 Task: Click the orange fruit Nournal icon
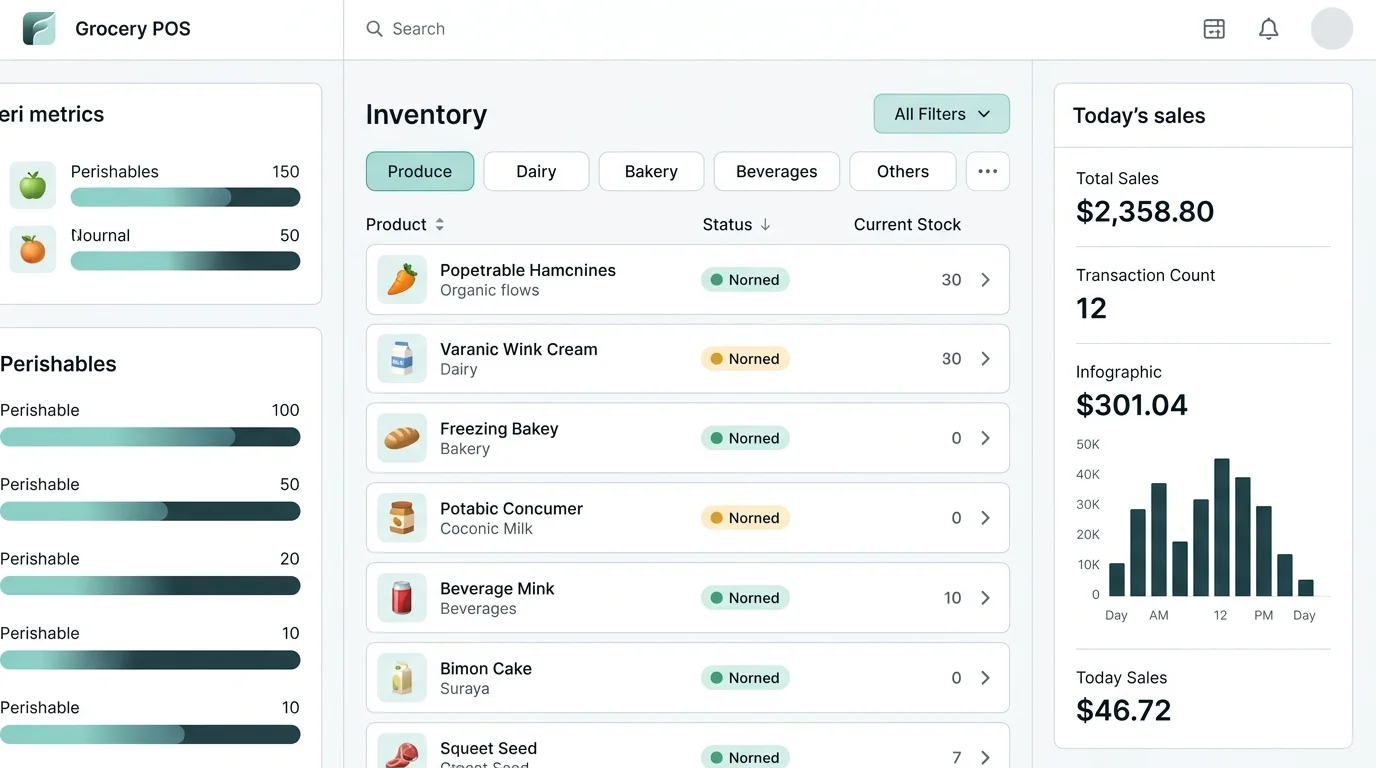click(x=33, y=249)
